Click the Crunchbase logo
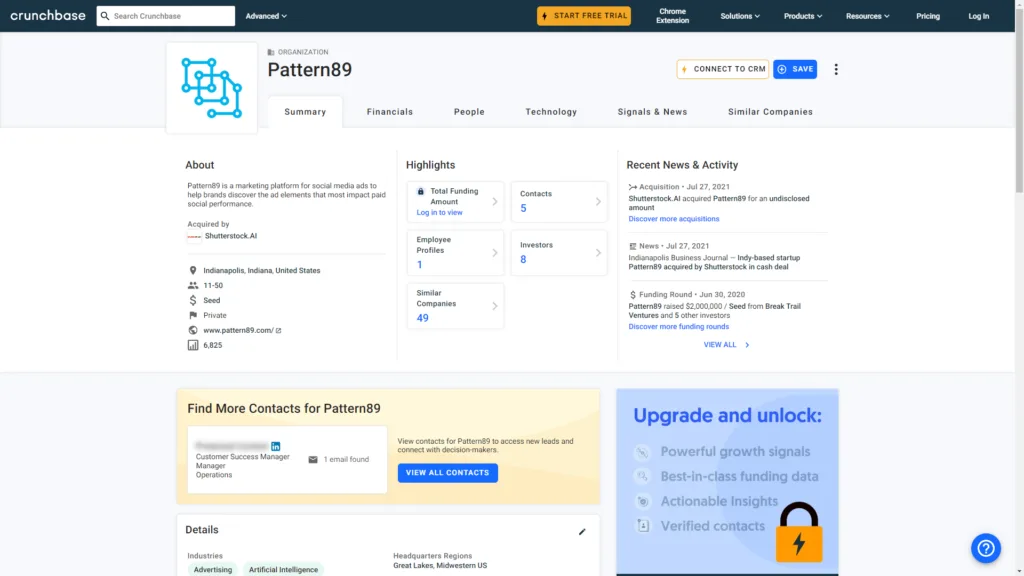1024x576 pixels. (x=48, y=16)
